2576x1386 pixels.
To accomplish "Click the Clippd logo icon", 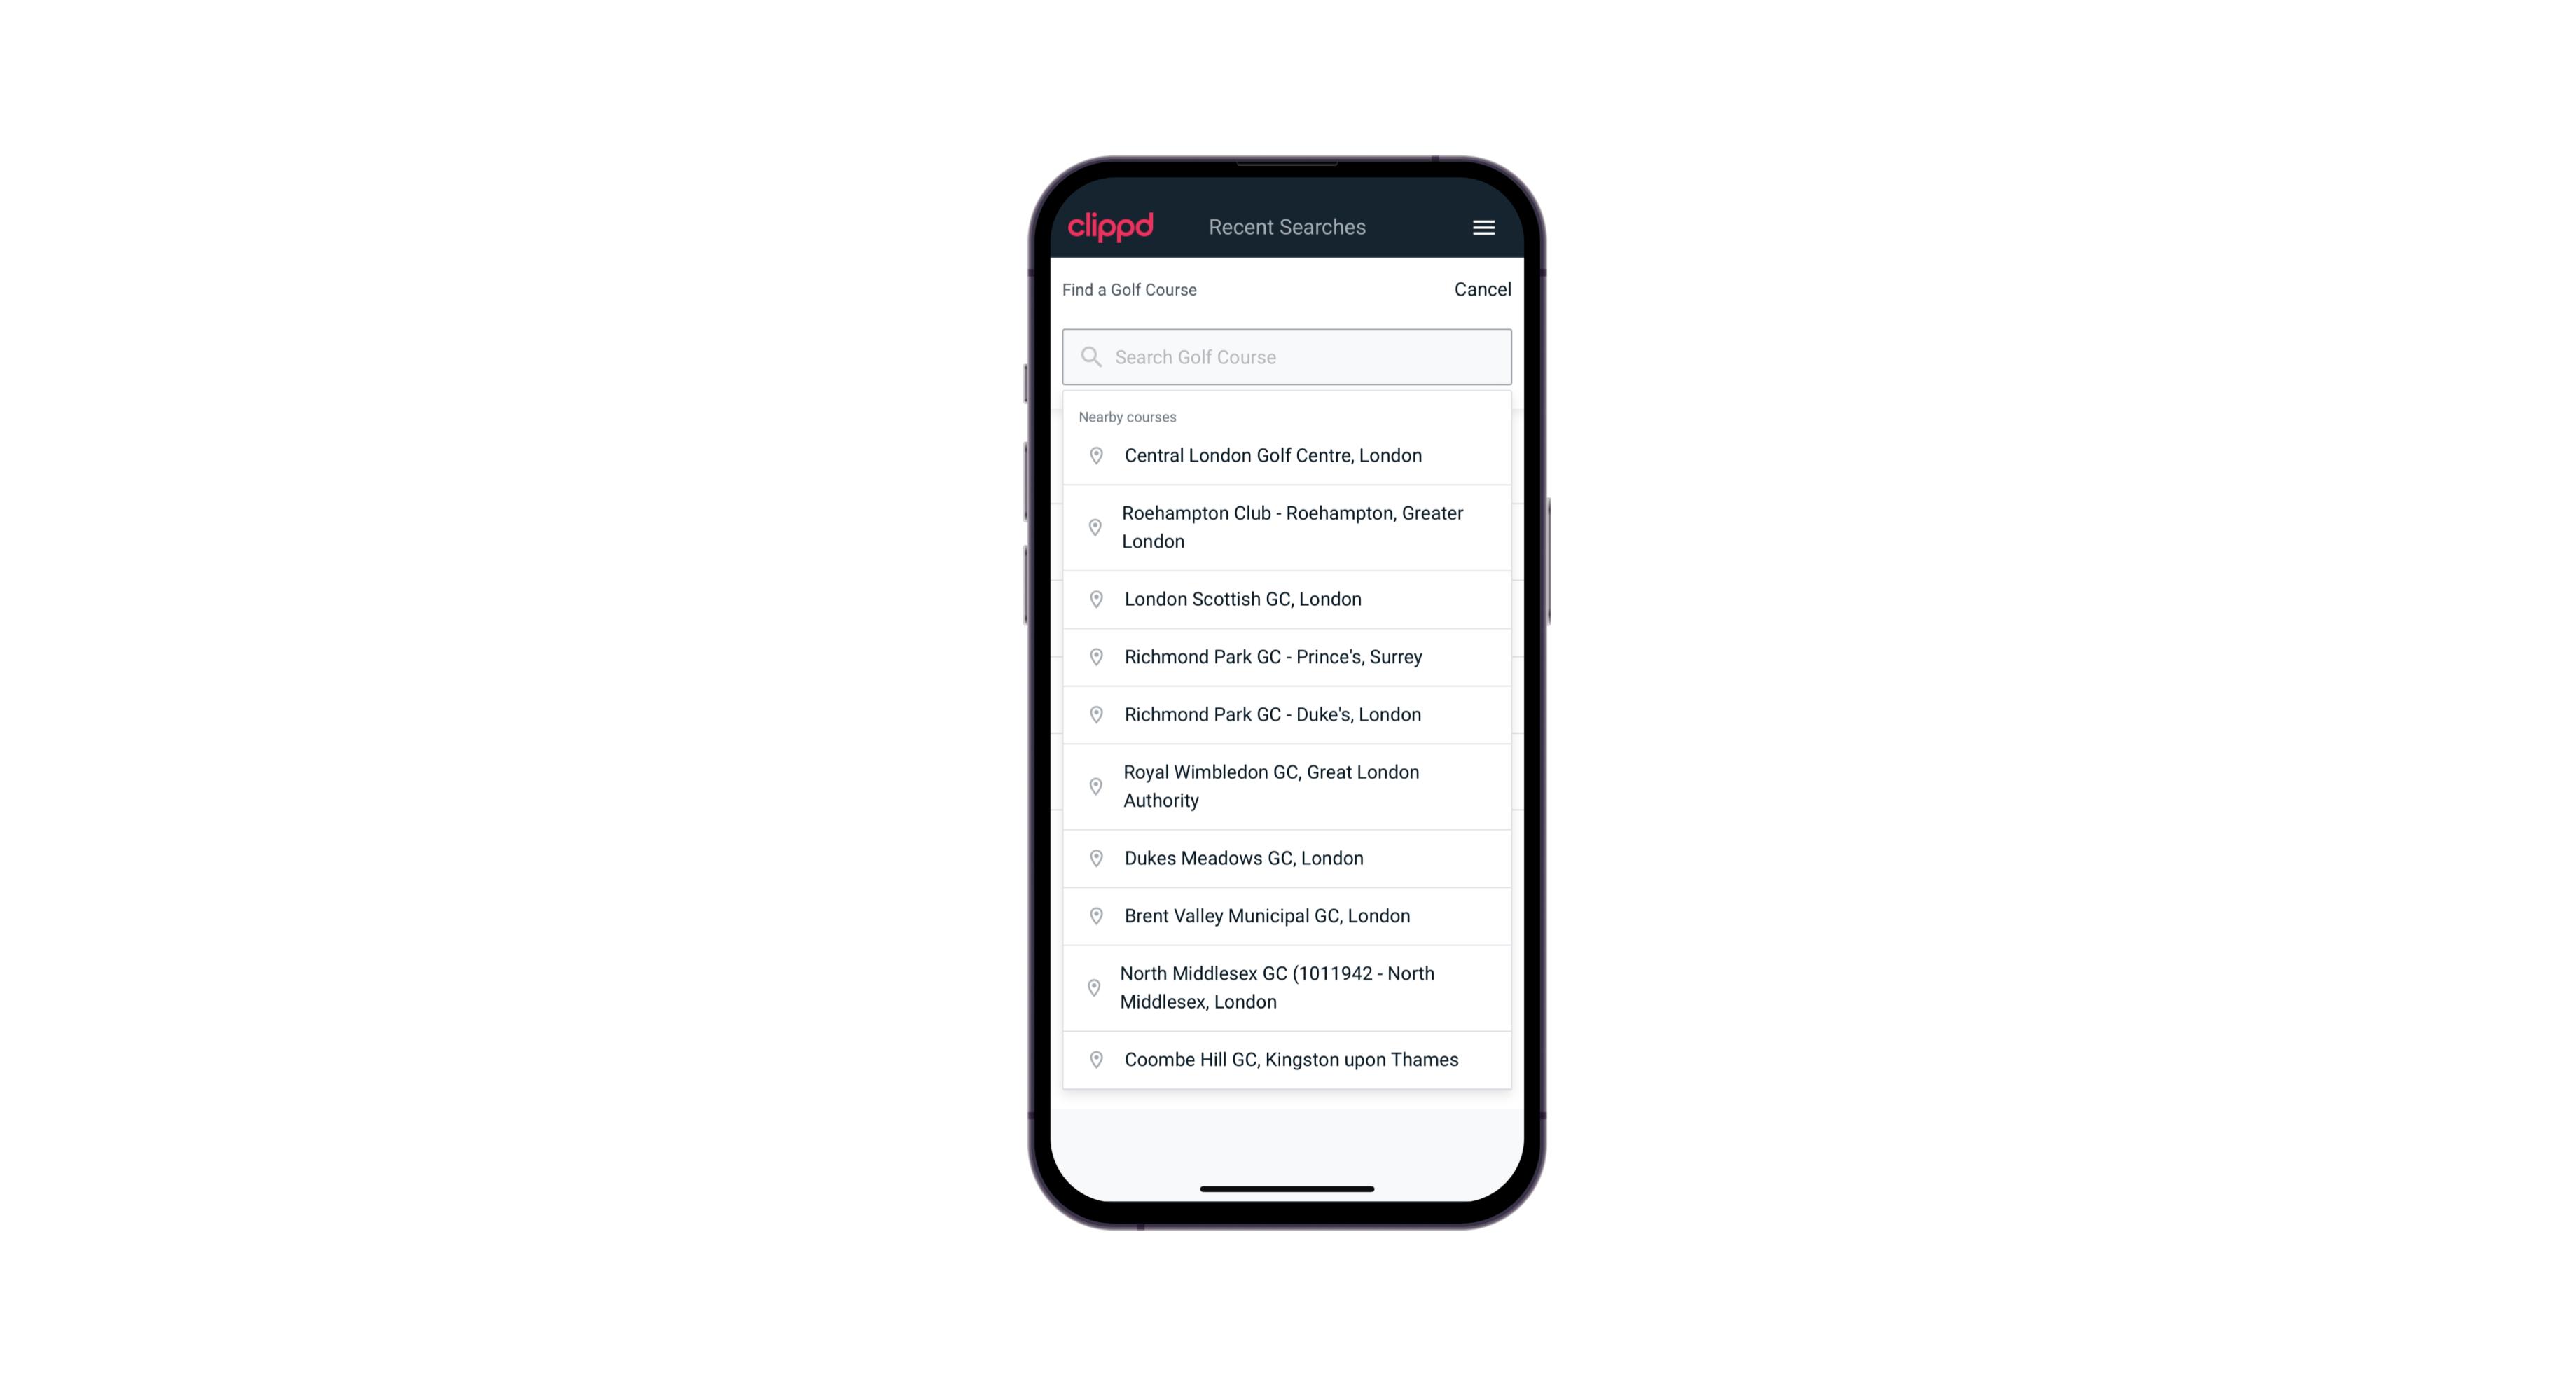I will click(1112, 227).
